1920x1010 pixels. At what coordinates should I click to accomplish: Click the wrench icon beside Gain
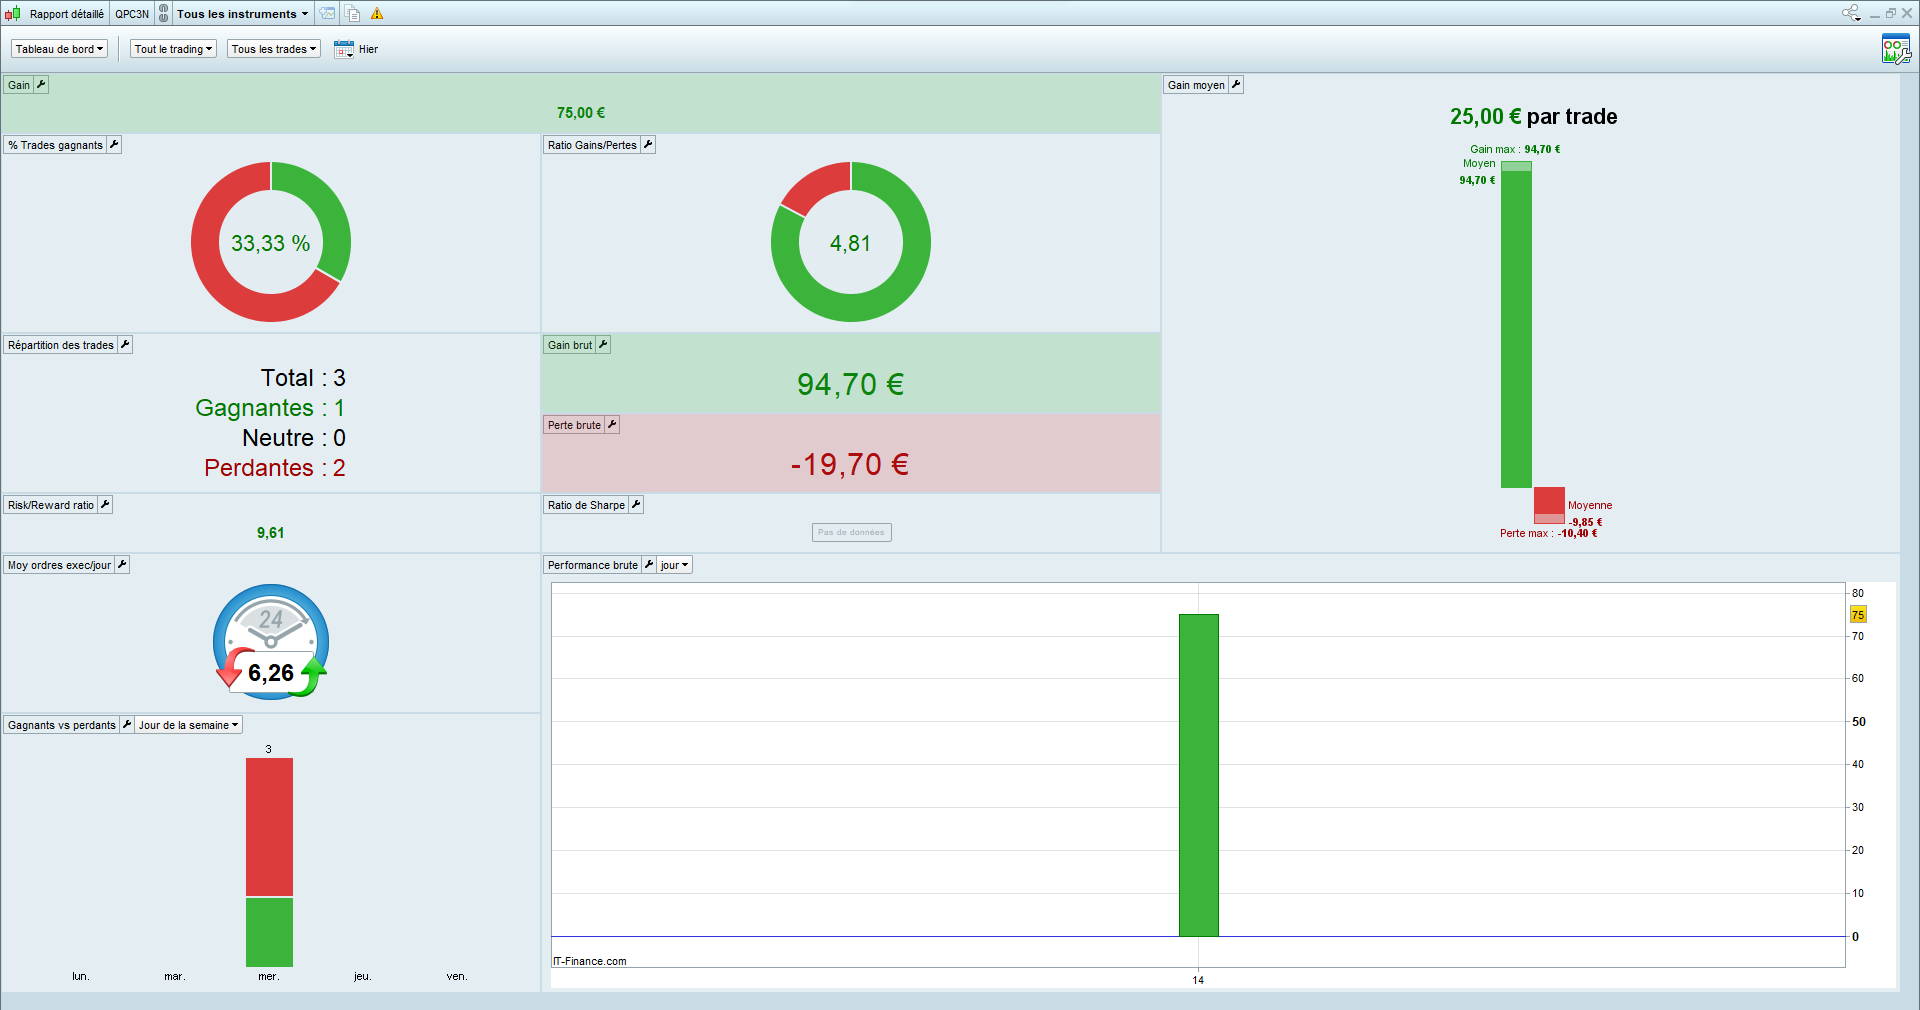41,85
